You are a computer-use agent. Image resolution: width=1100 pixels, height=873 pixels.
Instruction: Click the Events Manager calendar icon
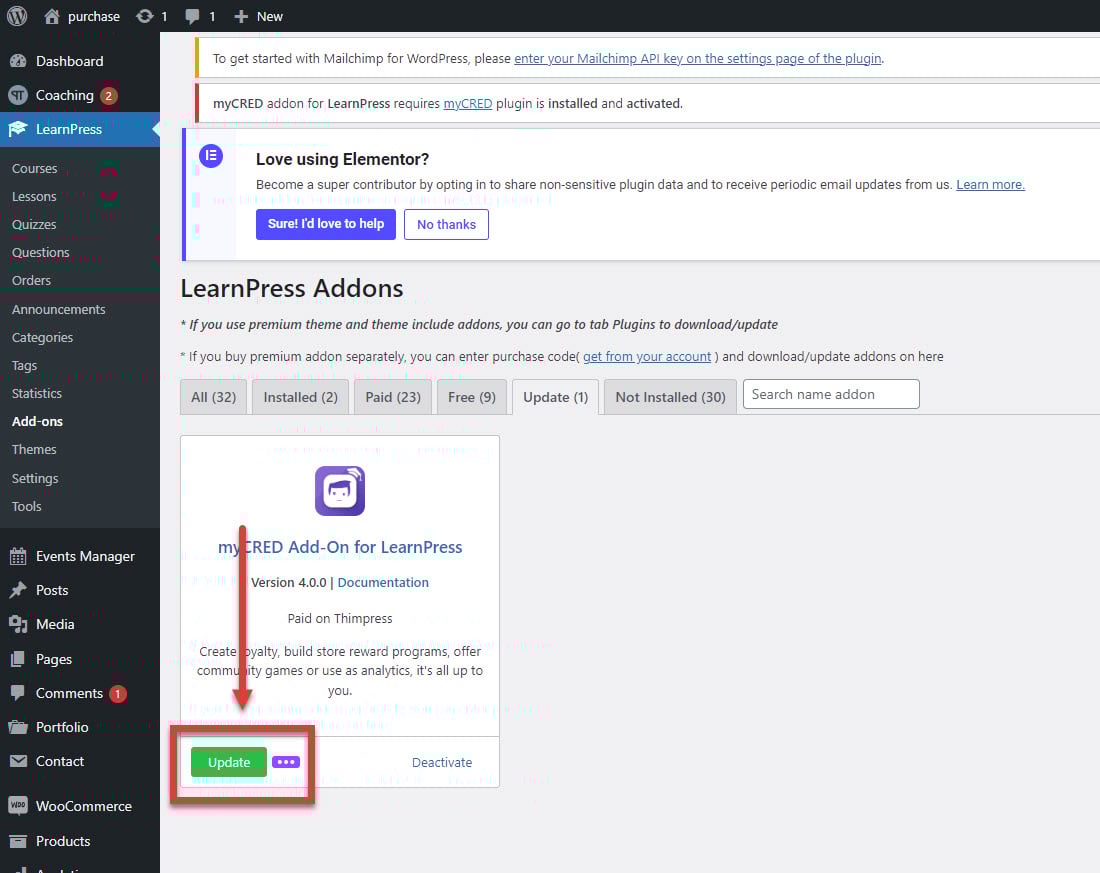pyautogui.click(x=18, y=557)
